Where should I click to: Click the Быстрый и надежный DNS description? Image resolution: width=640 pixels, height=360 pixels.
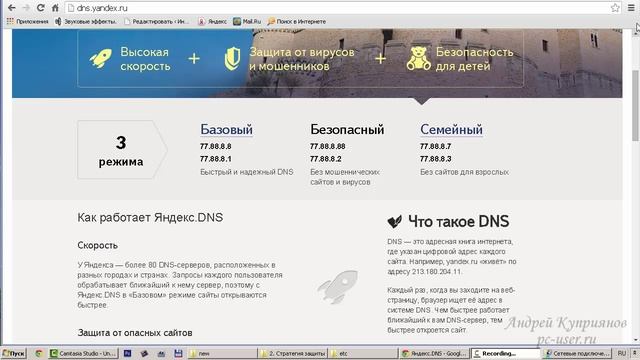click(x=247, y=172)
